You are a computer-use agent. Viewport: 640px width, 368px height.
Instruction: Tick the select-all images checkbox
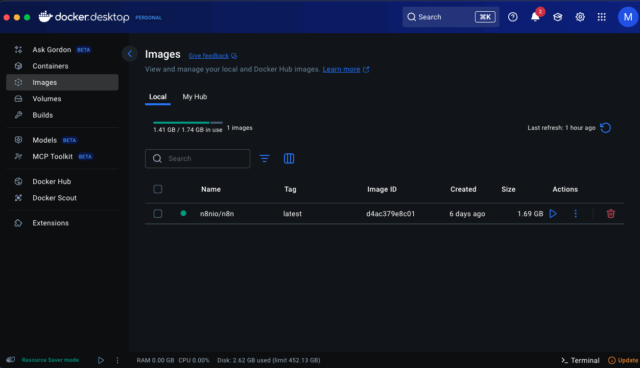click(158, 189)
